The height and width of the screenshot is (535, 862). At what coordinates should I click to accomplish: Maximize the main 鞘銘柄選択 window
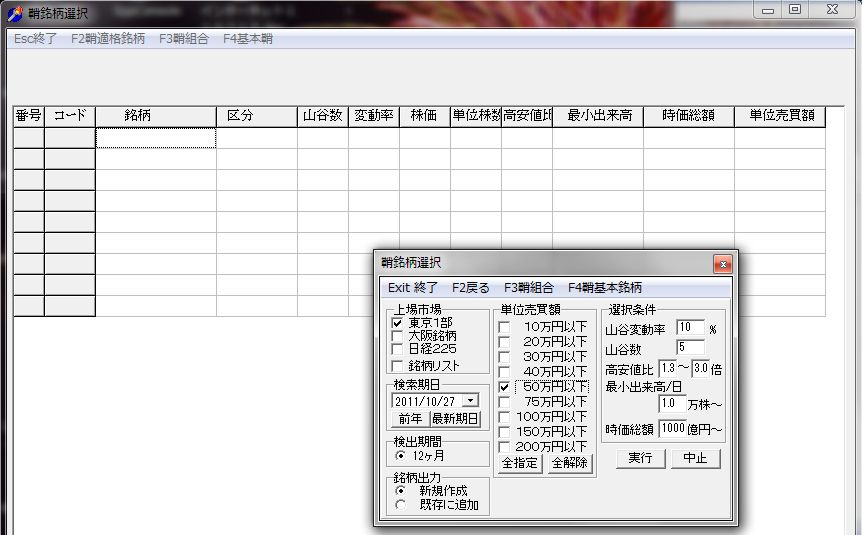795,9
